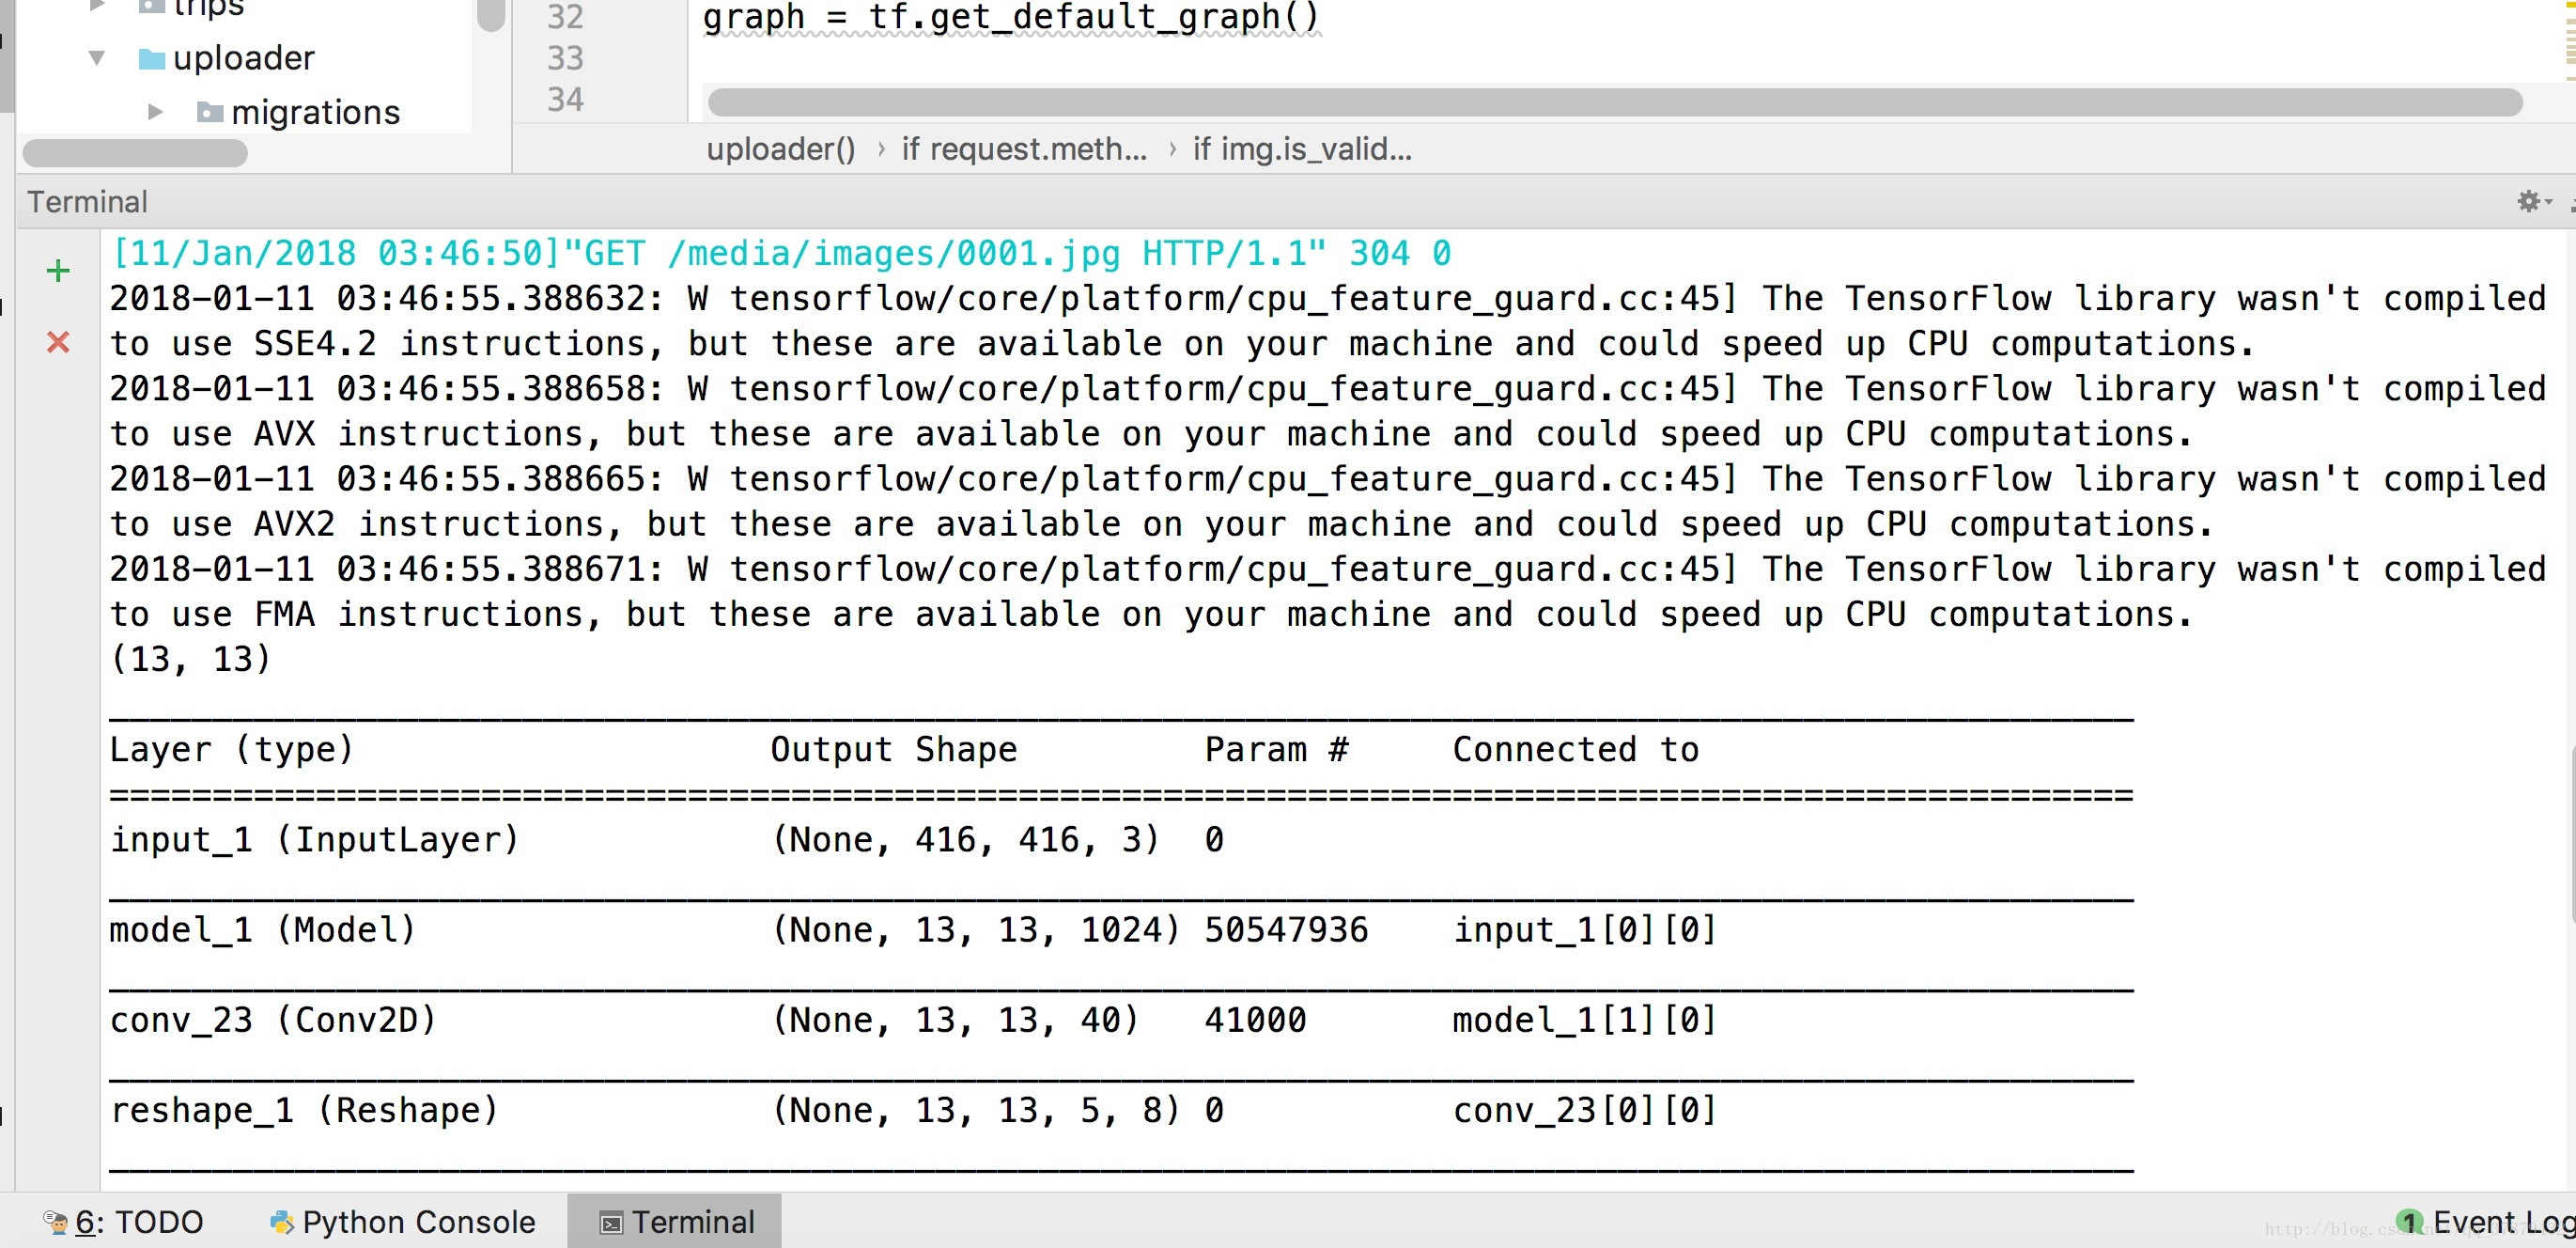Click the editor horizontal scrollbar

(x=1614, y=102)
